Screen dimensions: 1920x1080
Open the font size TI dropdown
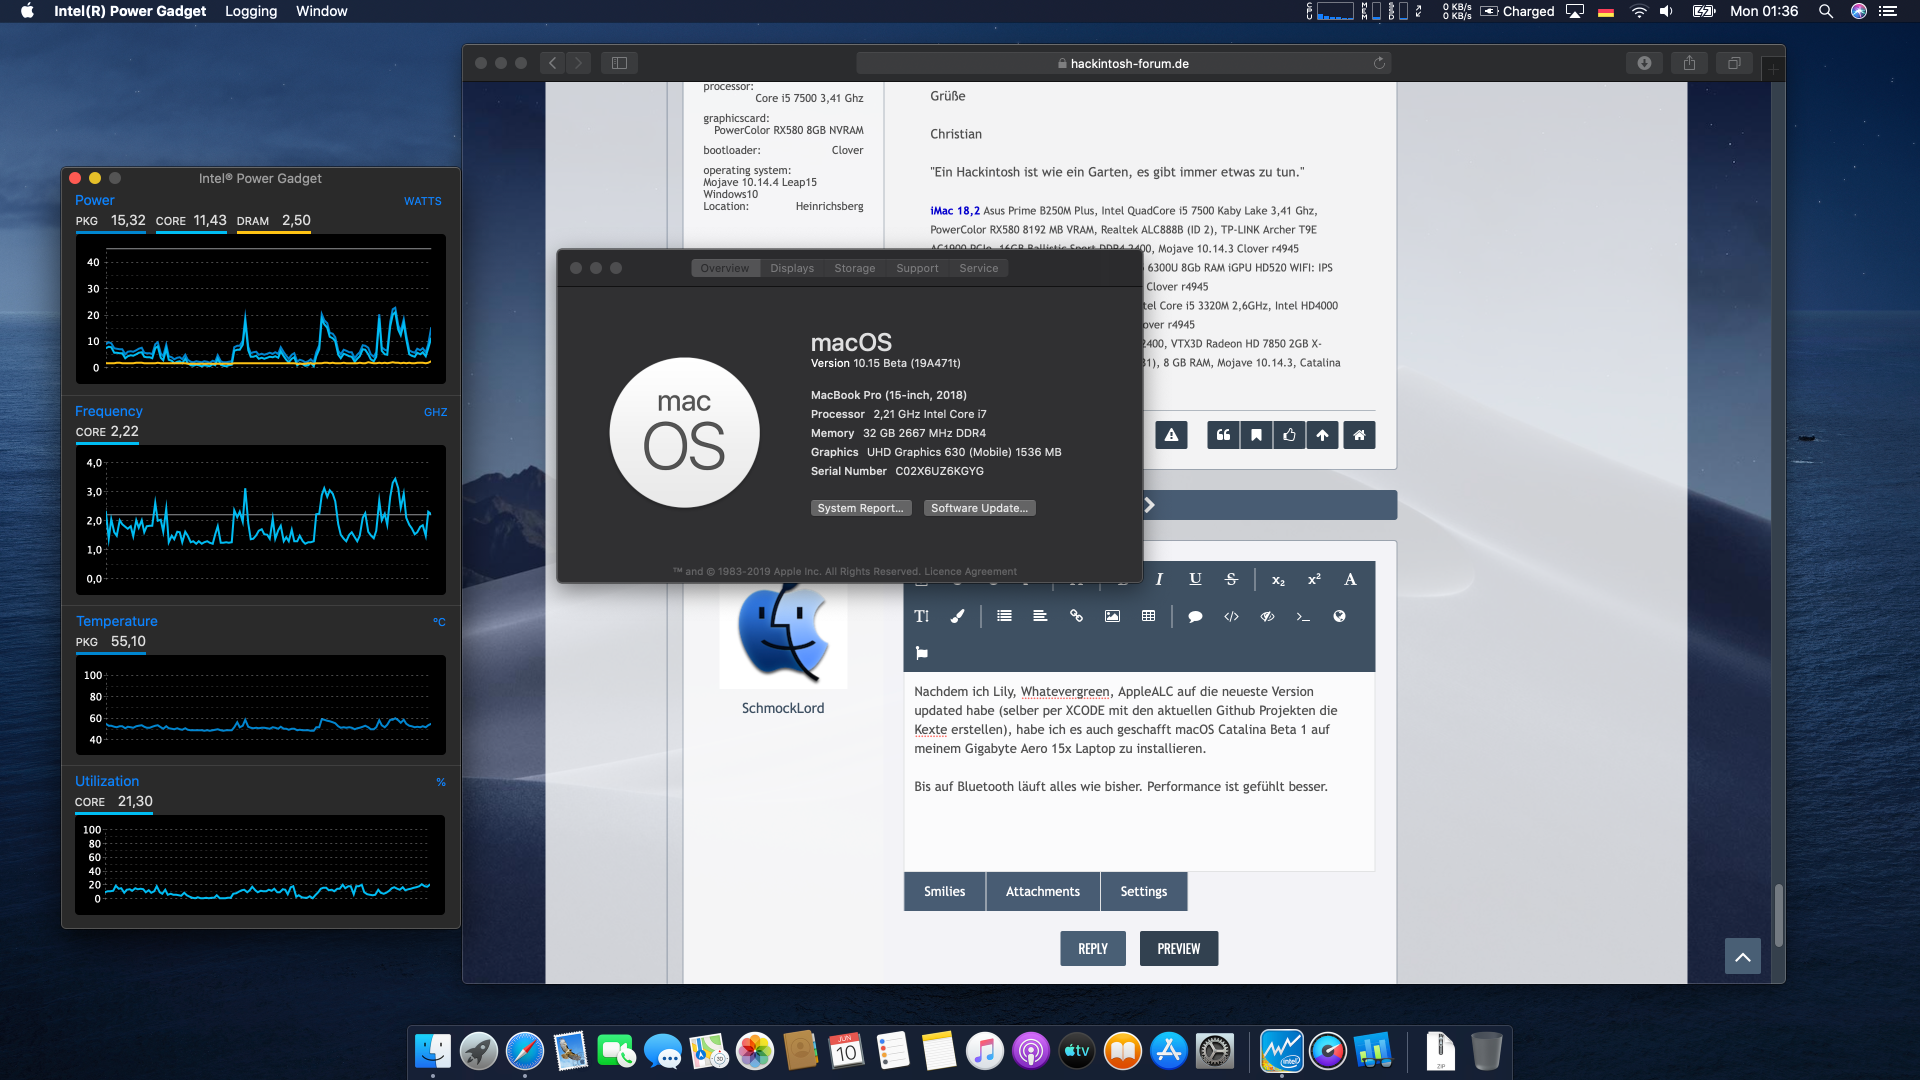point(921,616)
